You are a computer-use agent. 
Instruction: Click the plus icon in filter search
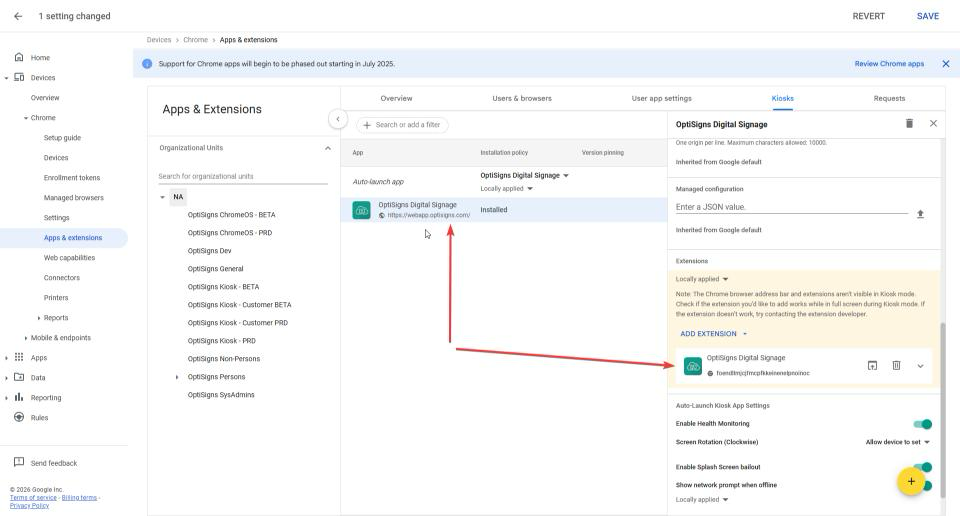pyautogui.click(x=367, y=125)
